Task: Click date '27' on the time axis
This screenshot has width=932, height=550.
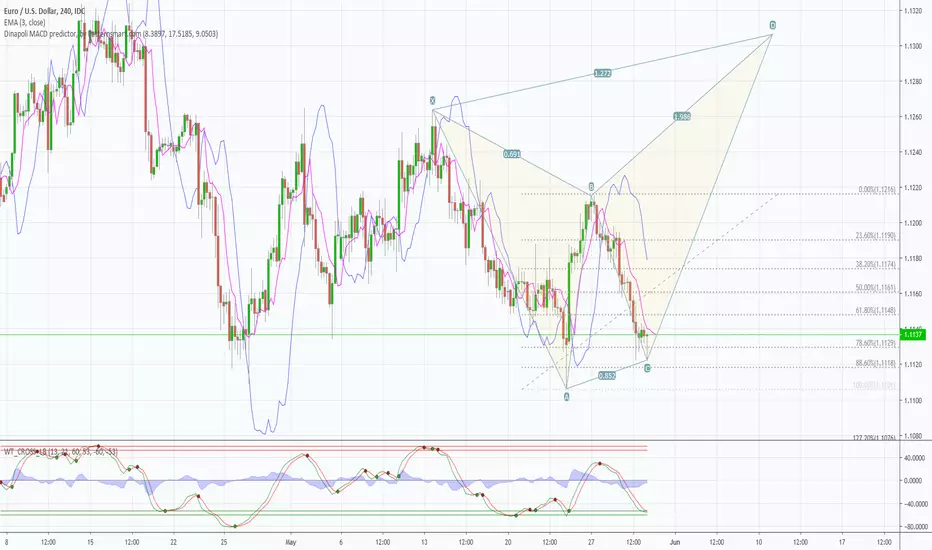Action: coord(591,542)
